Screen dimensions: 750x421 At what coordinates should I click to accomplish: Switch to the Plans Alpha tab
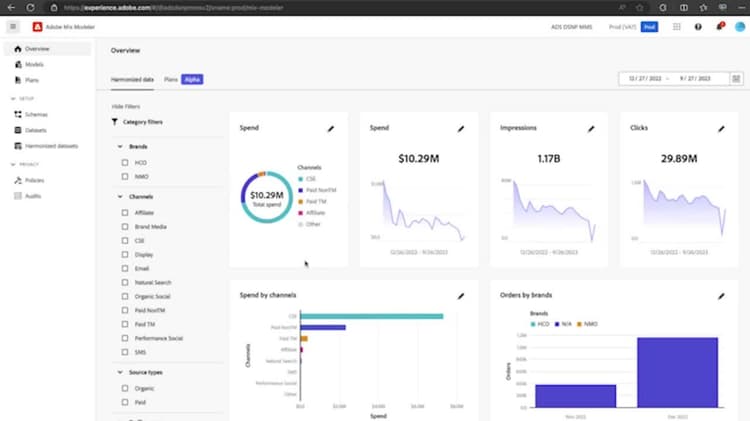183,79
